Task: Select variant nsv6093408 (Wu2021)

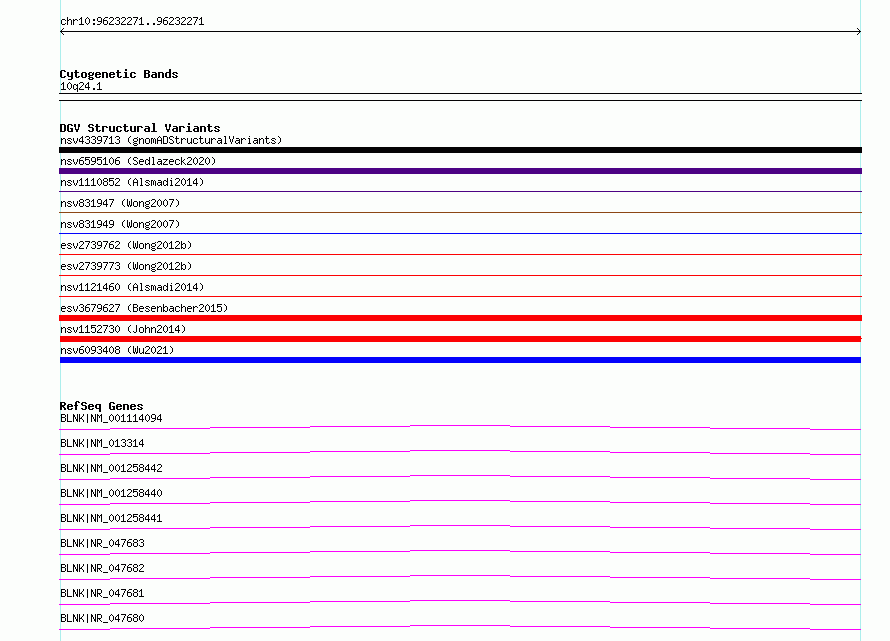Action: point(117,350)
